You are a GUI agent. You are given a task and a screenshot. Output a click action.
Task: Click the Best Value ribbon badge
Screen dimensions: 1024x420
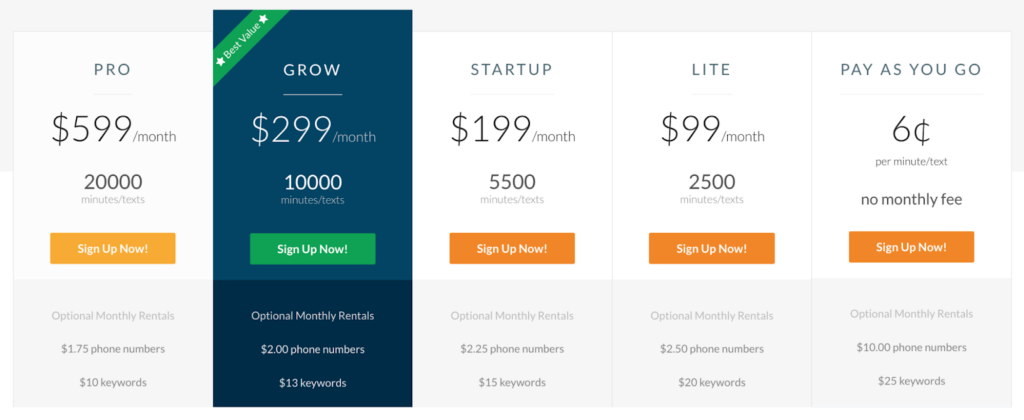tap(241, 38)
